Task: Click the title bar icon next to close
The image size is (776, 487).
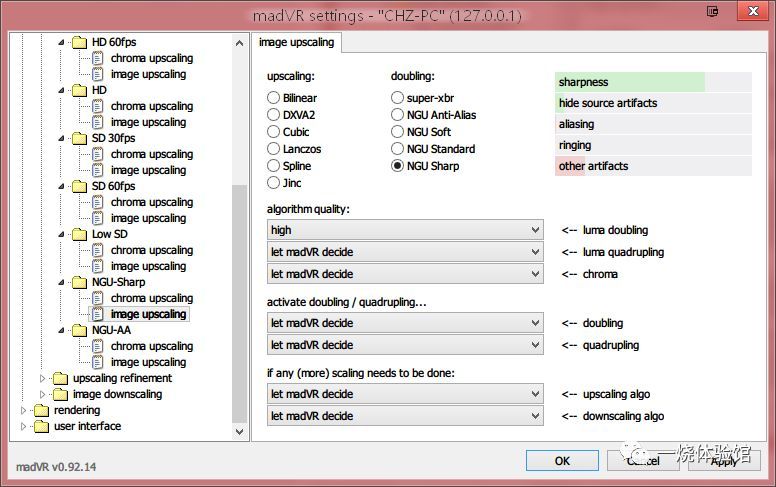Action: 712,11
